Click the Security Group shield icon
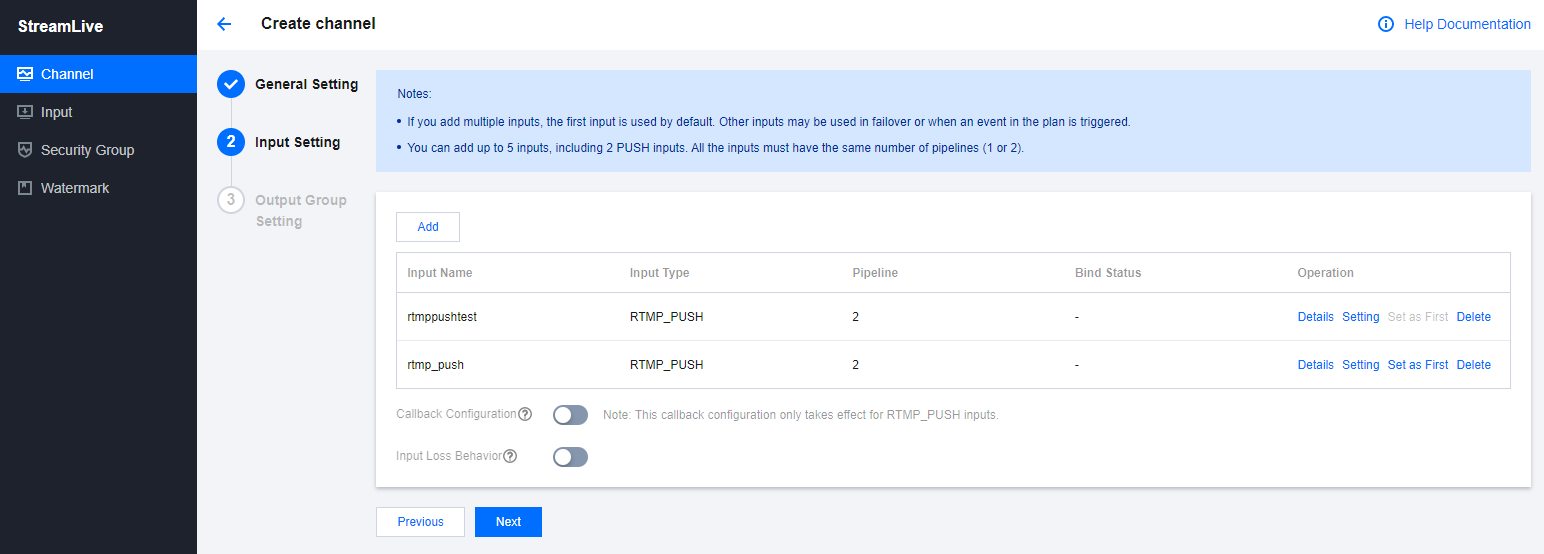The image size is (1544, 554). [x=25, y=150]
